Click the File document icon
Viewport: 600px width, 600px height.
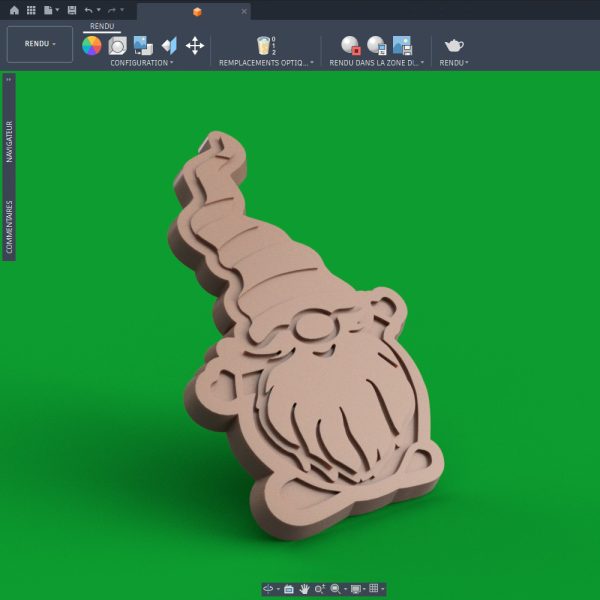coord(48,10)
